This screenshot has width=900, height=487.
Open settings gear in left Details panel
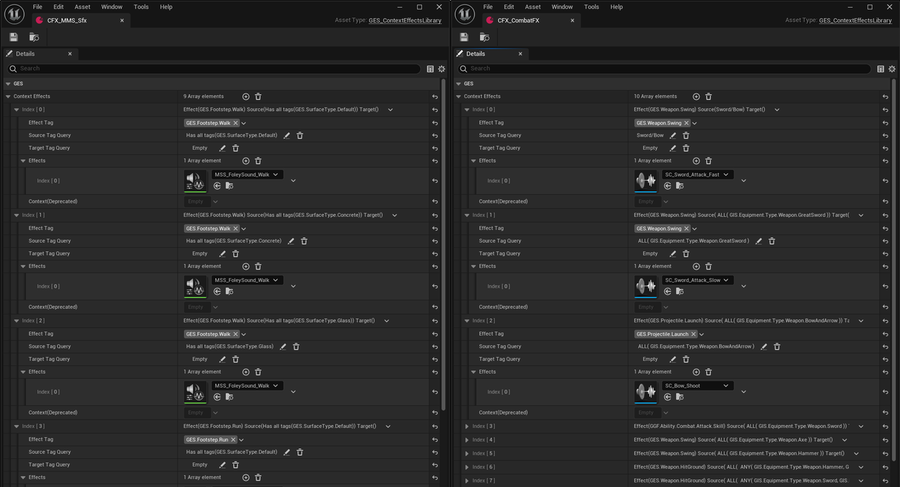[x=441, y=69]
